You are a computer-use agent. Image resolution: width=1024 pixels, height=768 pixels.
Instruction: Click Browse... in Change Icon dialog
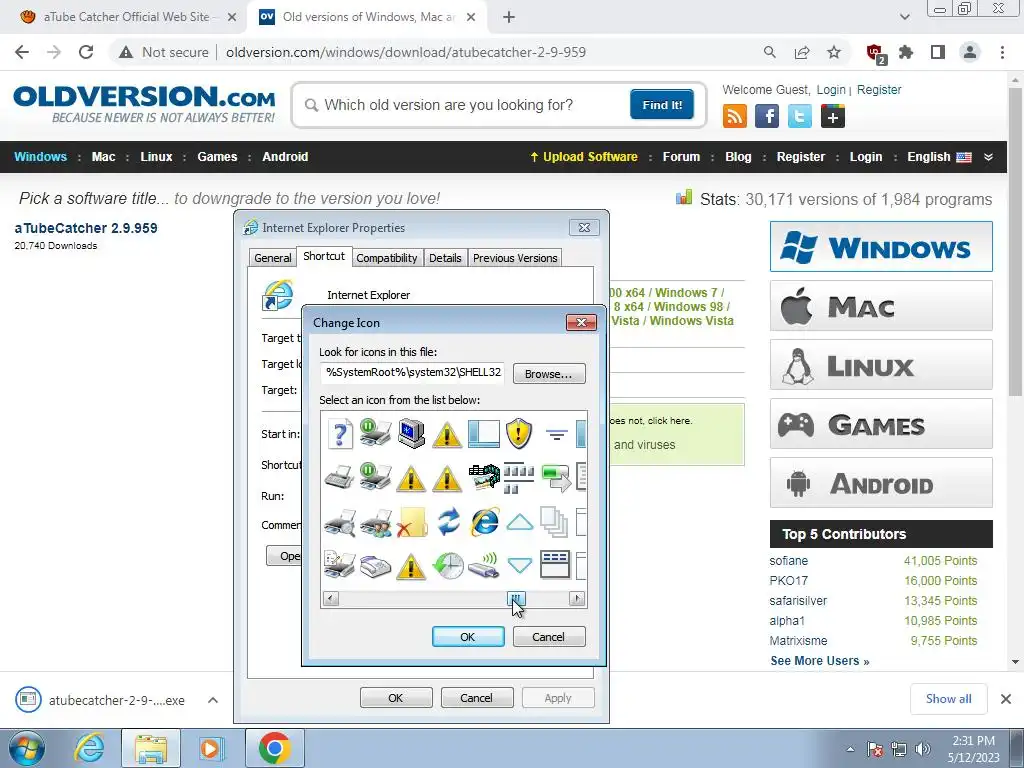pos(549,374)
